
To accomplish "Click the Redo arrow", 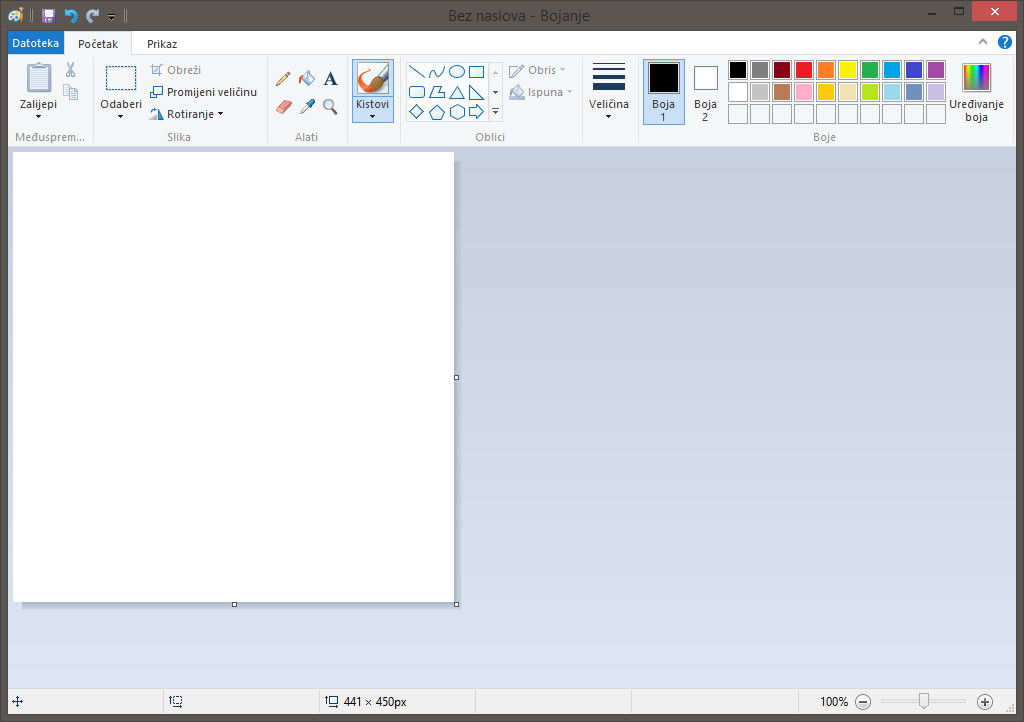I will [x=92, y=15].
